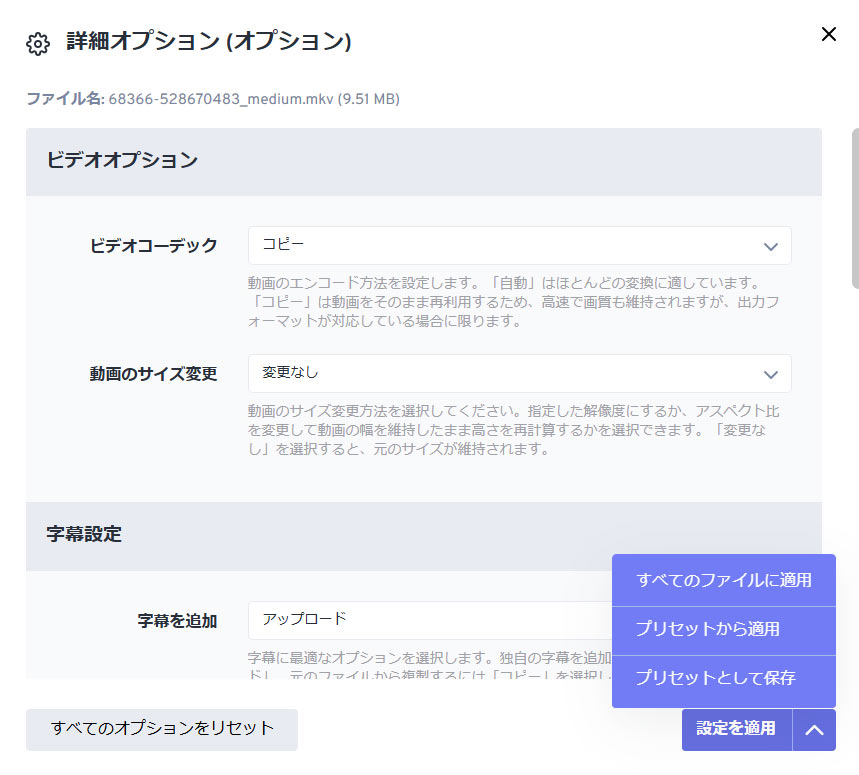Click the 変更なし dropdown chevron arrow
The width and height of the screenshot is (859, 775).
[771, 375]
